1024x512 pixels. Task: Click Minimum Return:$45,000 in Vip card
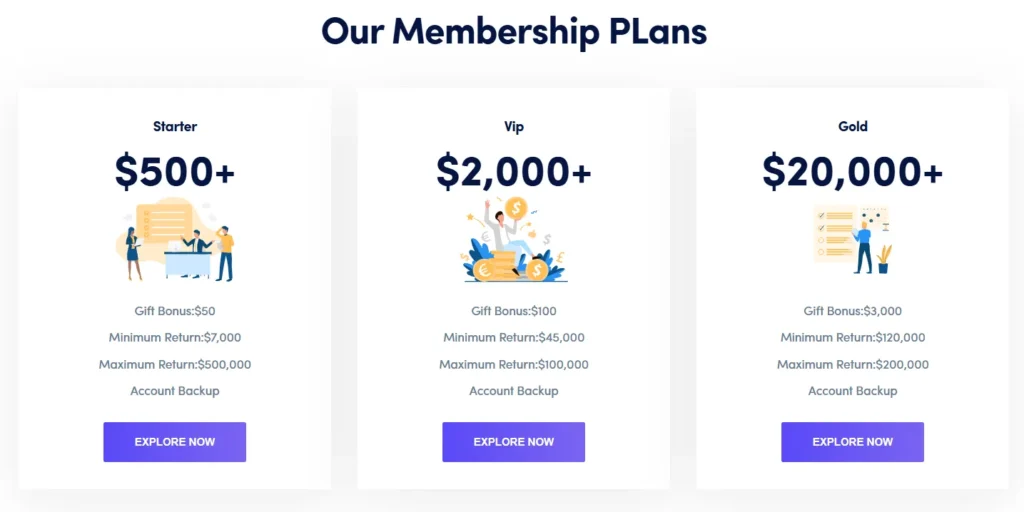514,338
